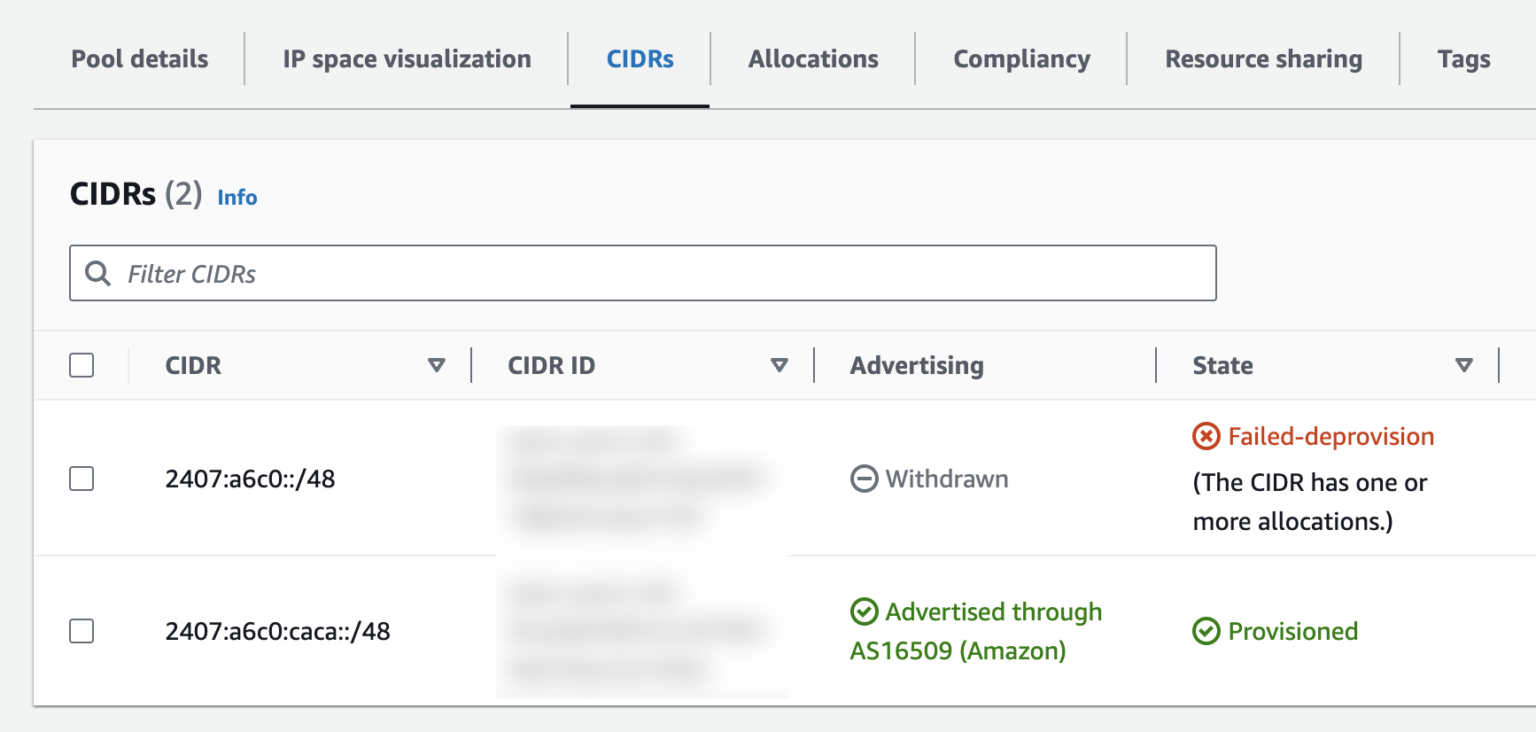This screenshot has width=1536, height=732.
Task: Open the Allocations tab
Action: click(813, 59)
